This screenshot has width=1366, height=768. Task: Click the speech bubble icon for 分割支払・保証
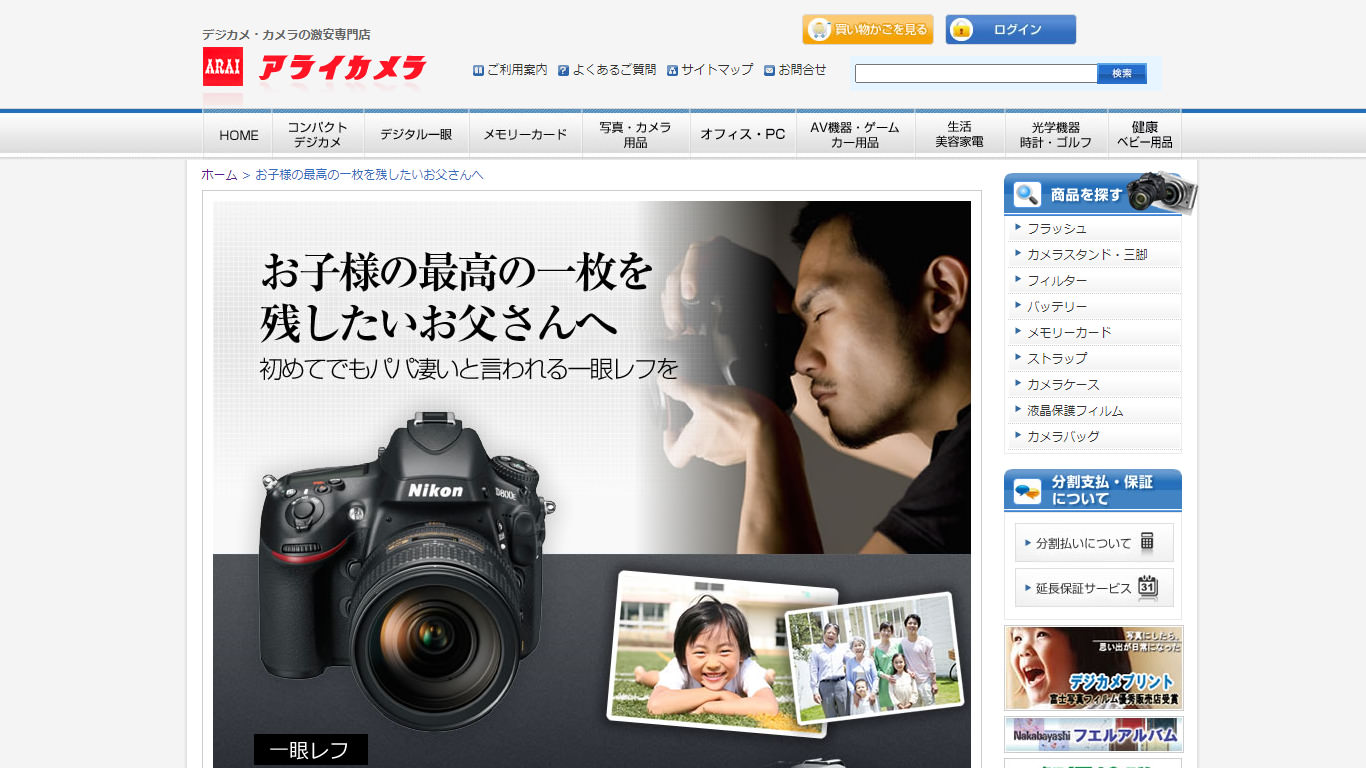coord(1027,490)
